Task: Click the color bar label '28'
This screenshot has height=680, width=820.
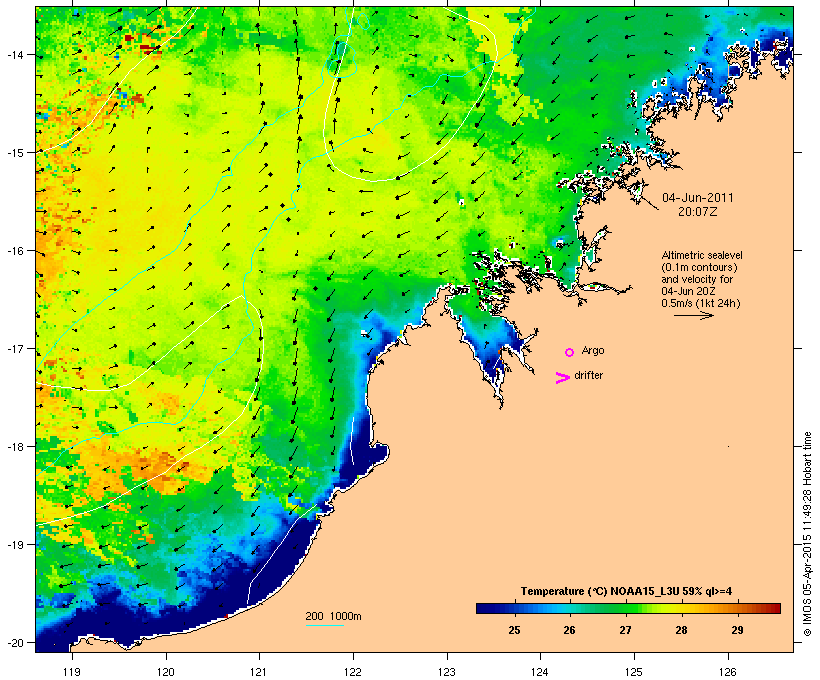Action: coord(681,630)
